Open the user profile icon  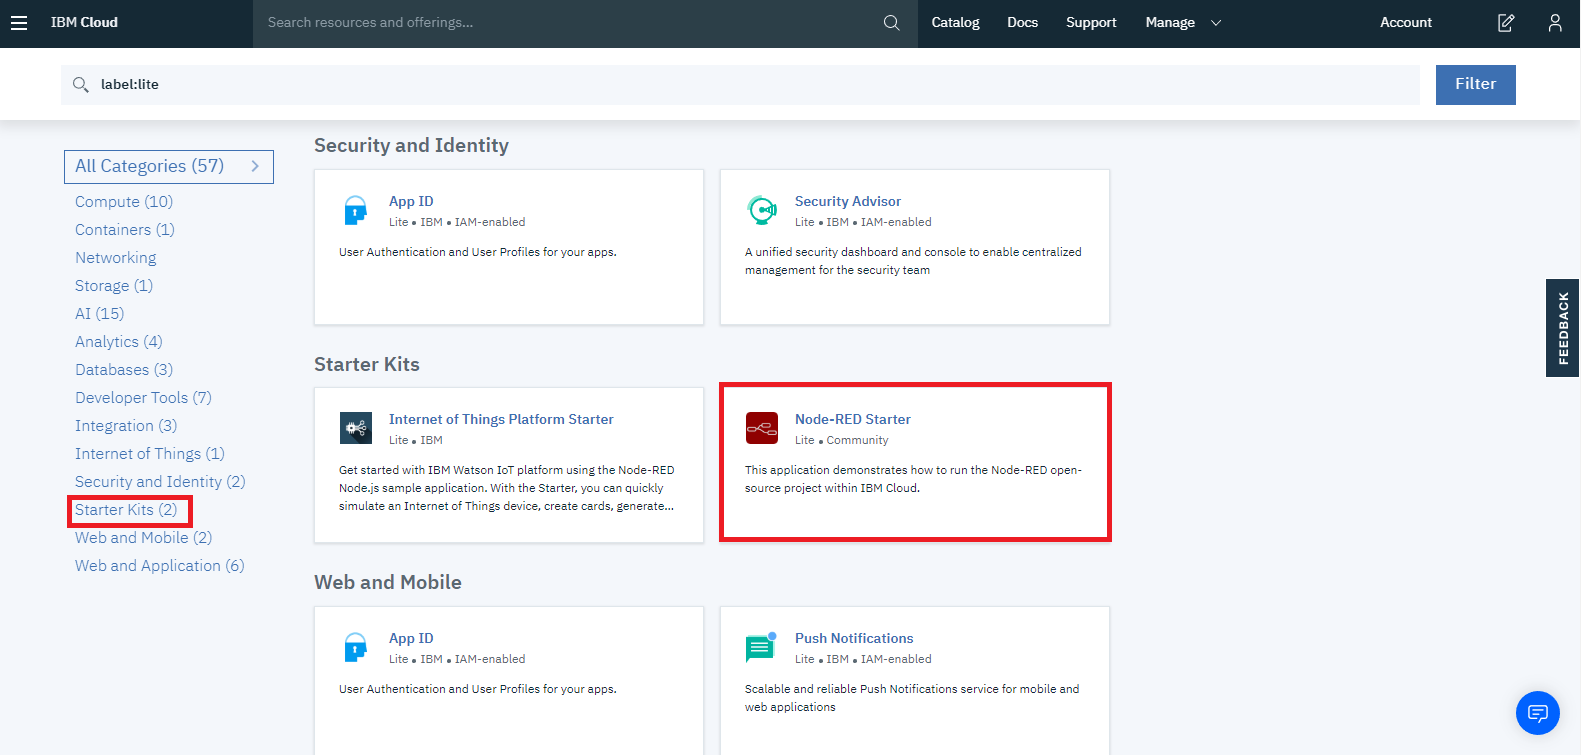click(x=1555, y=23)
